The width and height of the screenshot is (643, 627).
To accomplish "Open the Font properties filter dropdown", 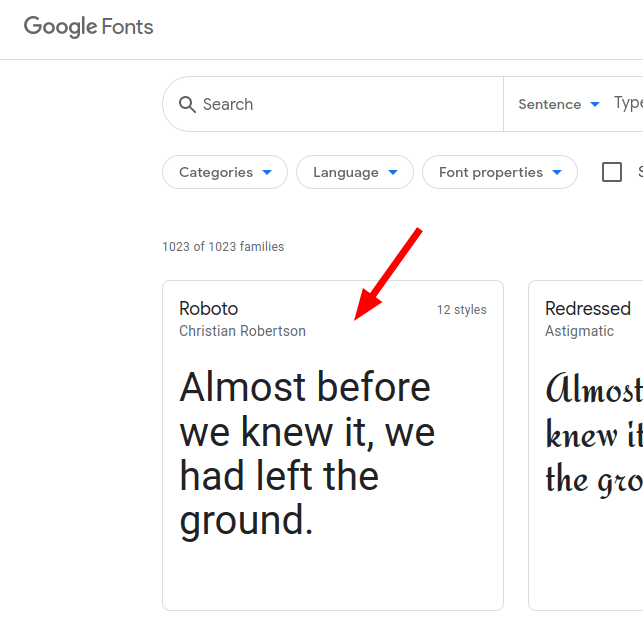I will [500, 172].
